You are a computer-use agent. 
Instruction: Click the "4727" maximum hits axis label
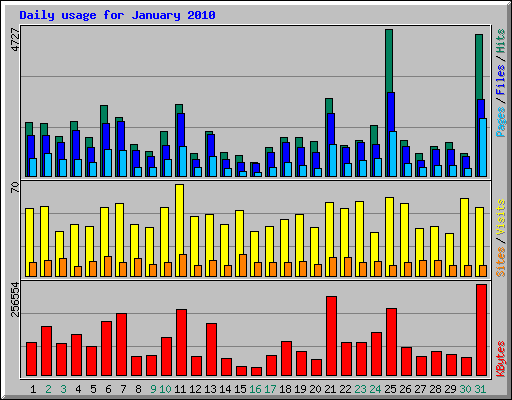pos(15,39)
